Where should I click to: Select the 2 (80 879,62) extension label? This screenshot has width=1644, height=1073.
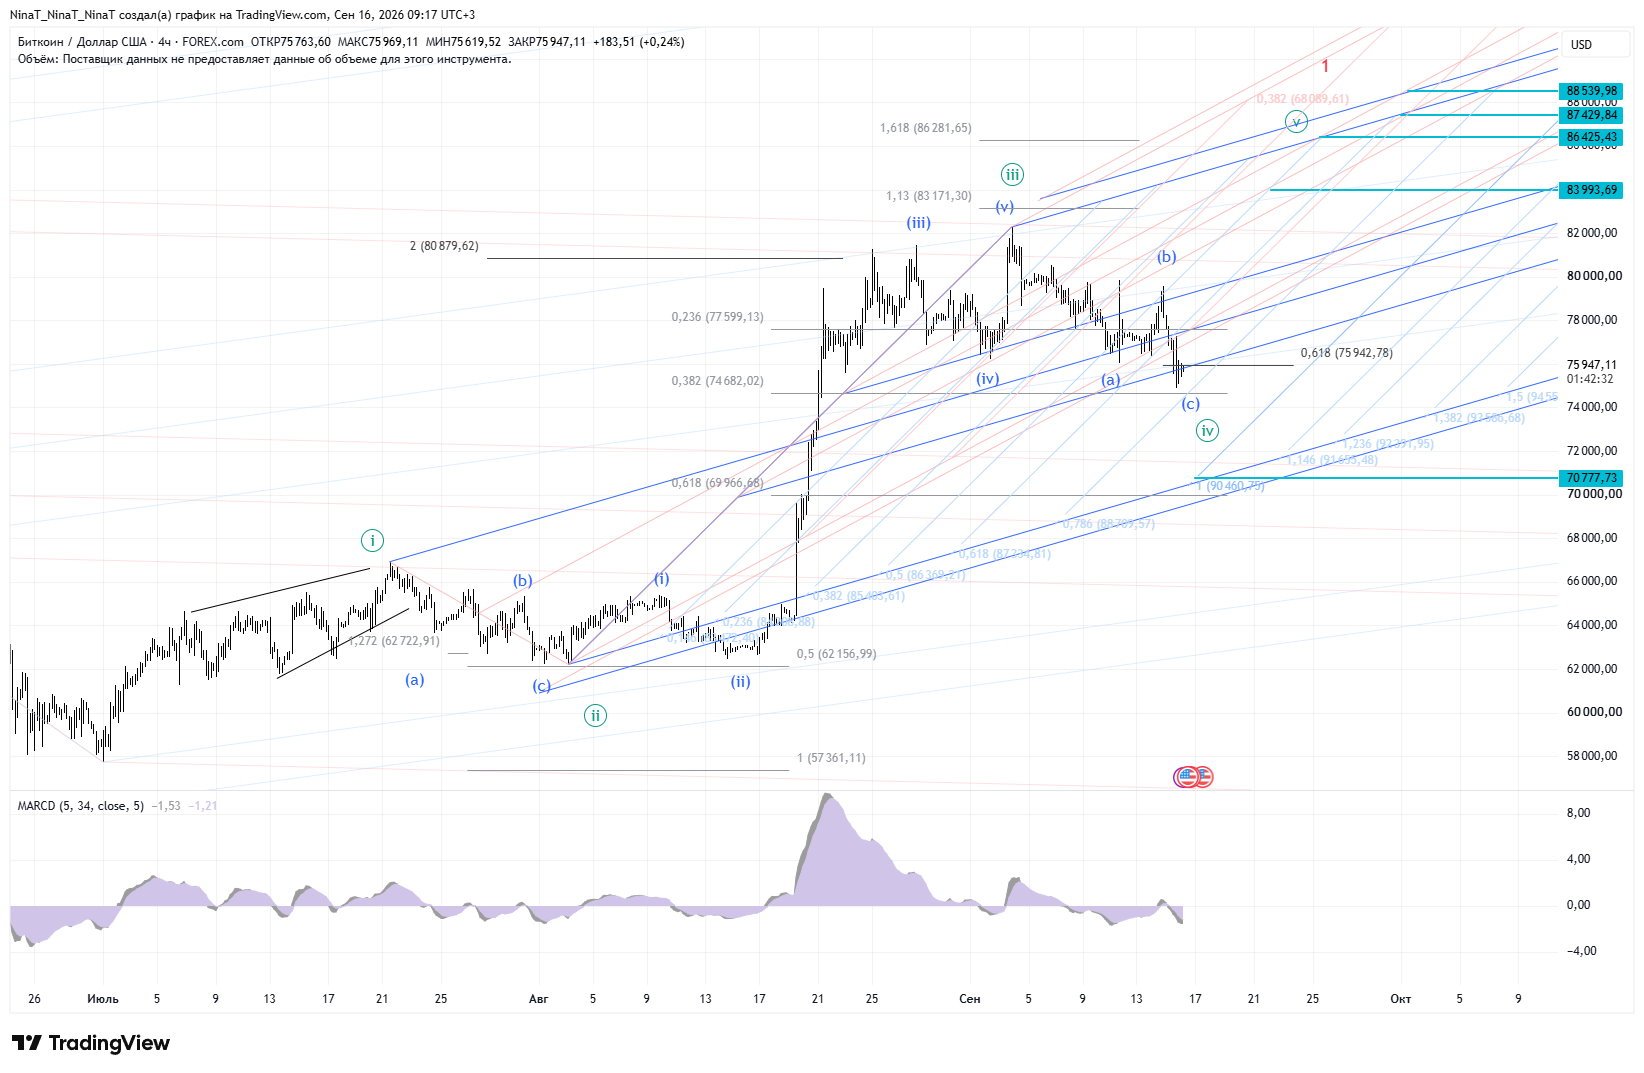pyautogui.click(x=444, y=246)
